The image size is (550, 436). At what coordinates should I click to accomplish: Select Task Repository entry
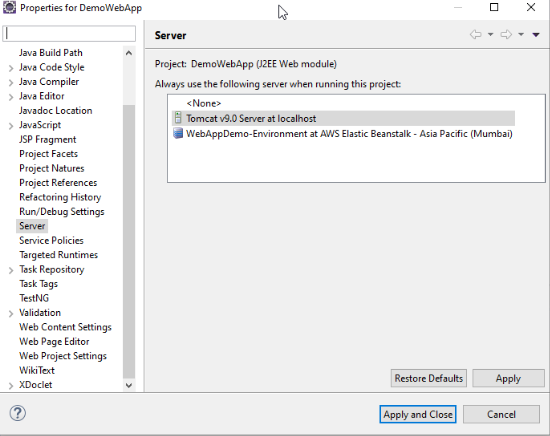coord(52,269)
